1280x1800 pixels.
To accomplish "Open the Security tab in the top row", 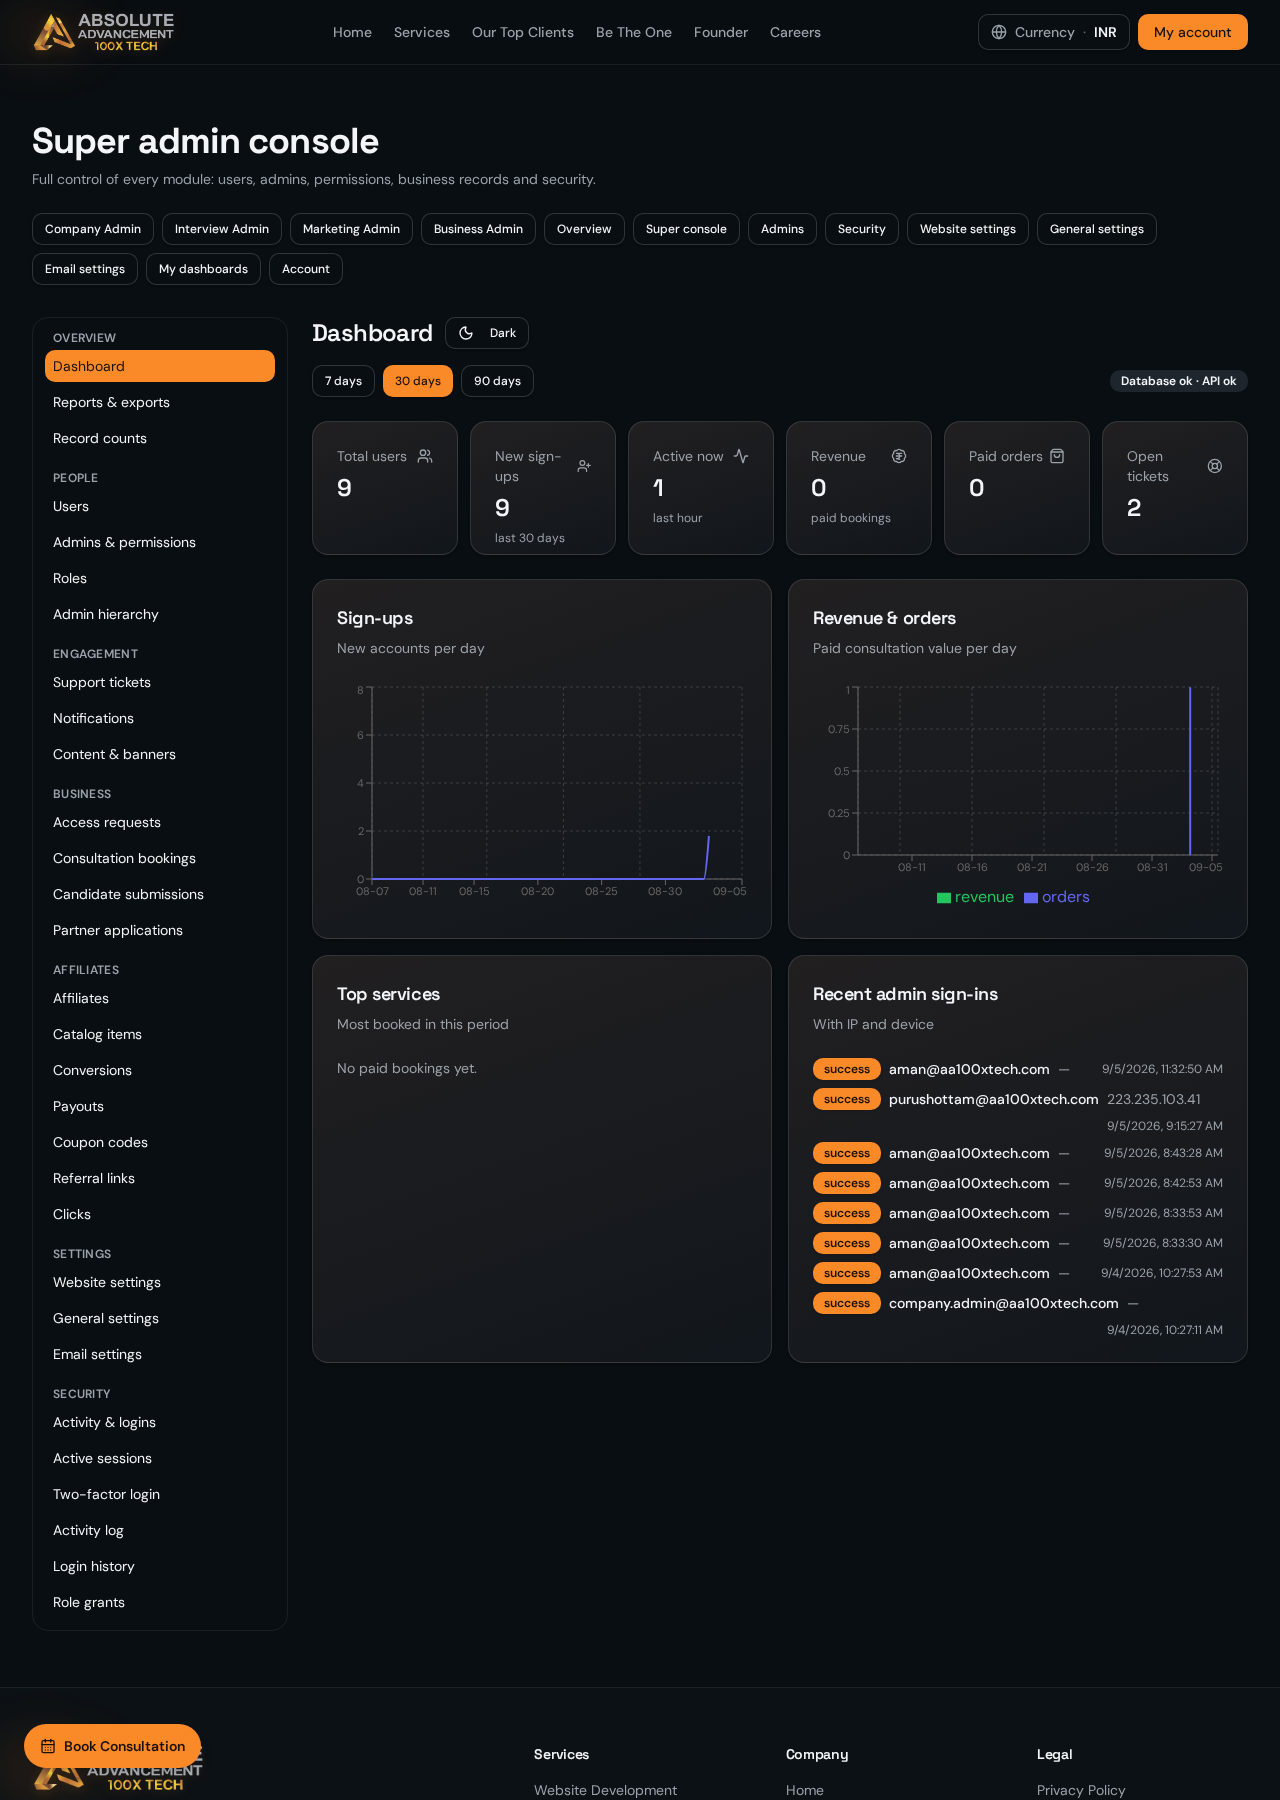I will [x=862, y=229].
